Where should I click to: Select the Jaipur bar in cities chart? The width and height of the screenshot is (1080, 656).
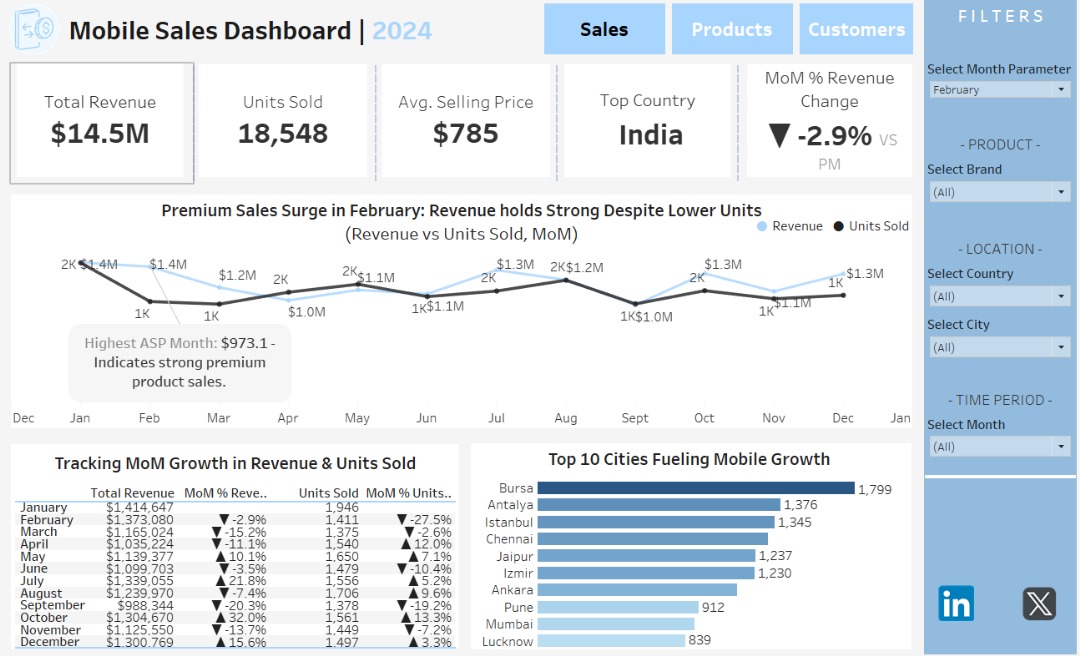click(646, 556)
